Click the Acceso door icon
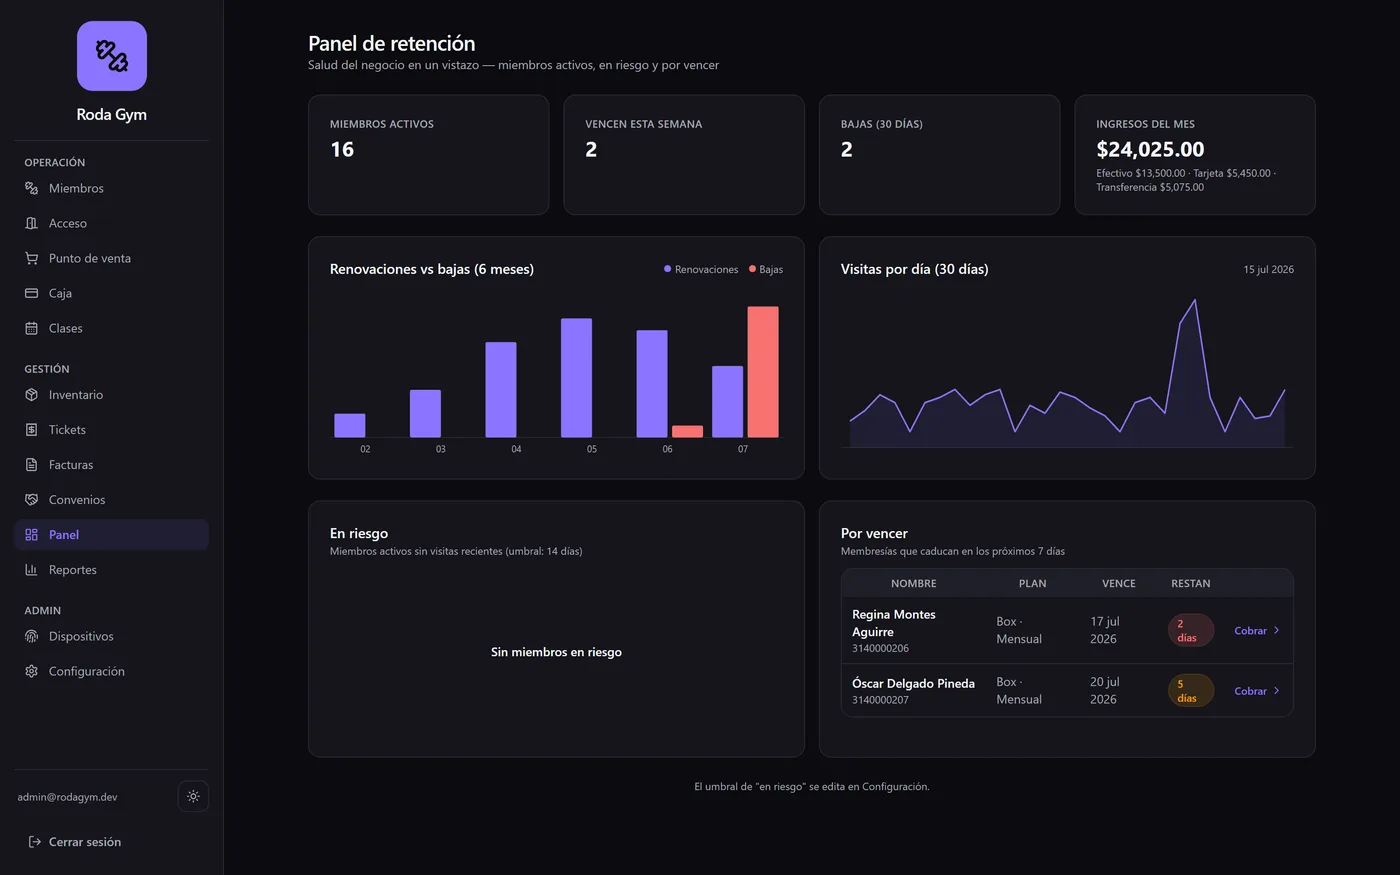Viewport: 1400px width, 875px height. point(31,223)
